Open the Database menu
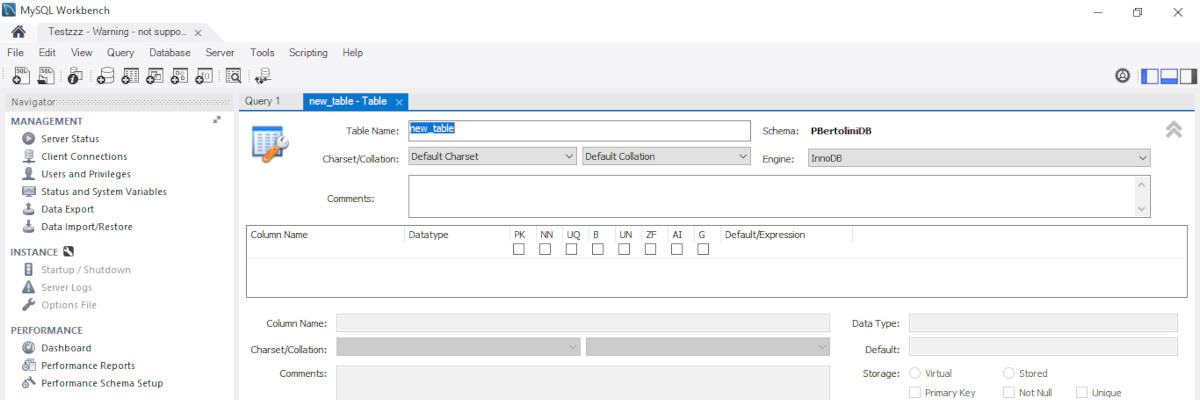This screenshot has width=1200, height=400. coord(170,52)
